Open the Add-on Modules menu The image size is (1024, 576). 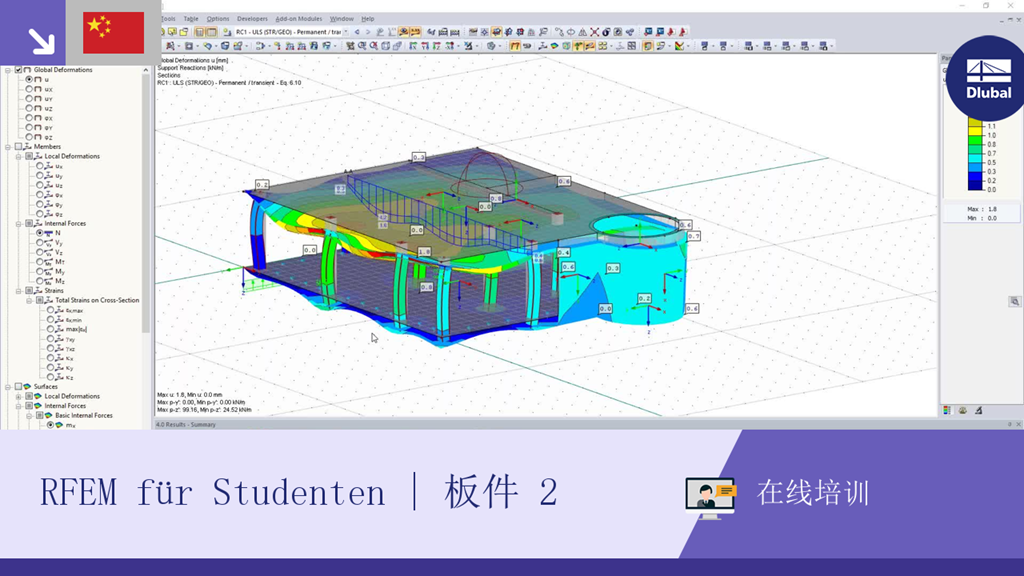(x=298, y=19)
